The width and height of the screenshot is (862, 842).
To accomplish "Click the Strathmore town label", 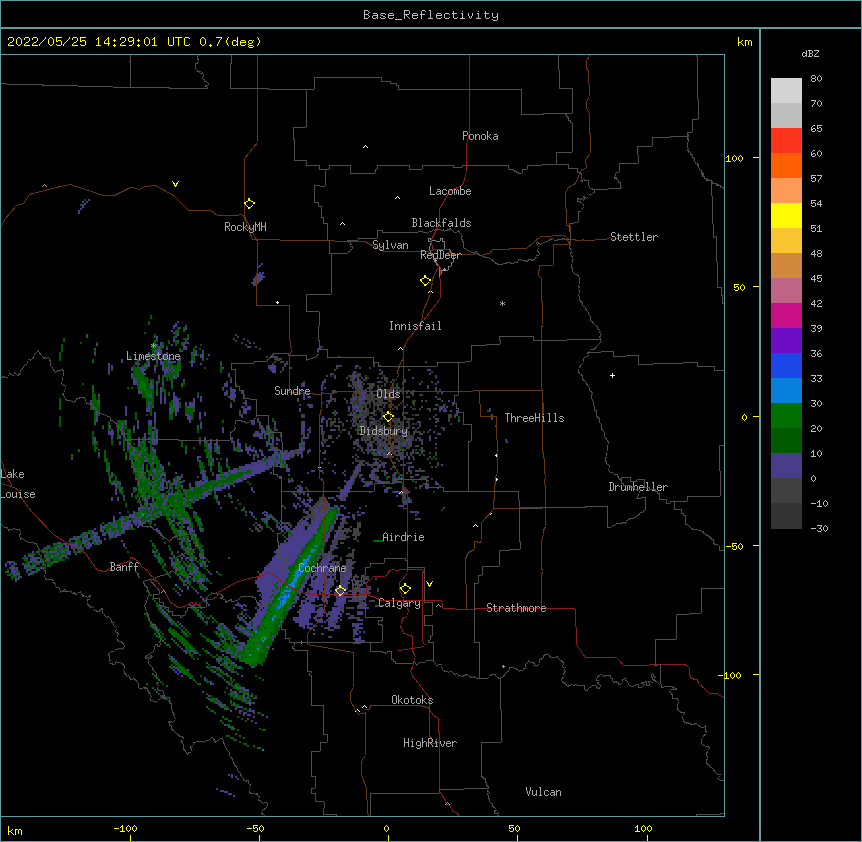I will pos(516,608).
